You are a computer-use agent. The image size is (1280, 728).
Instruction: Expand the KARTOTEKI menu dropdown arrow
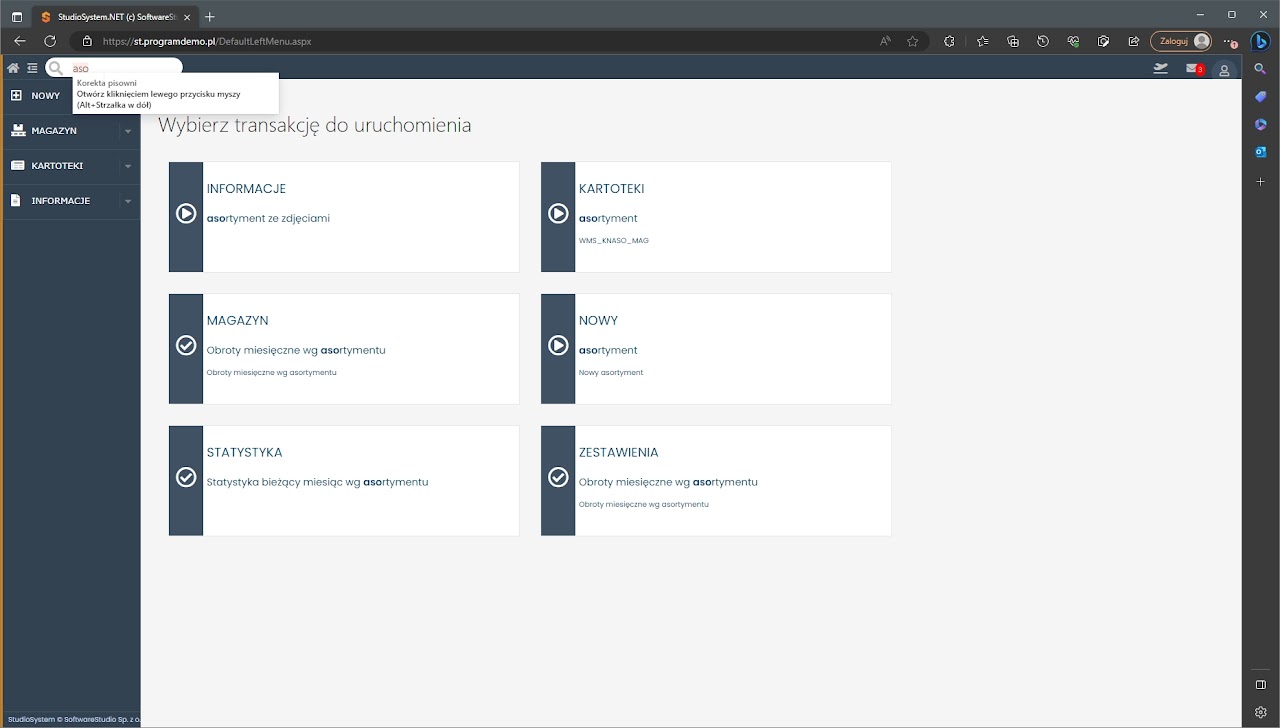click(128, 166)
